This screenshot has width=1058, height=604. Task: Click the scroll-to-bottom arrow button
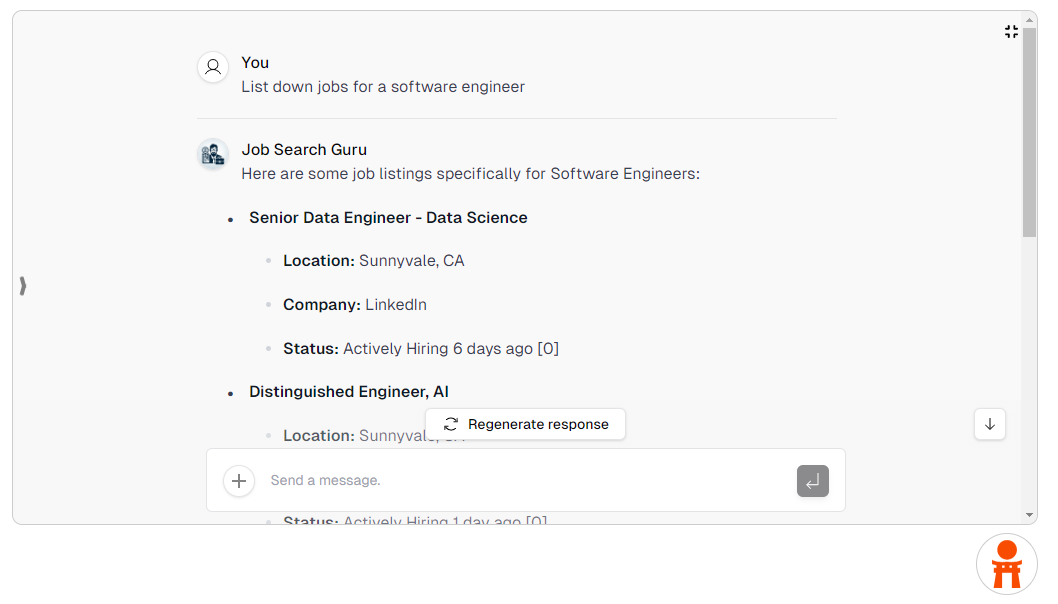coord(990,424)
